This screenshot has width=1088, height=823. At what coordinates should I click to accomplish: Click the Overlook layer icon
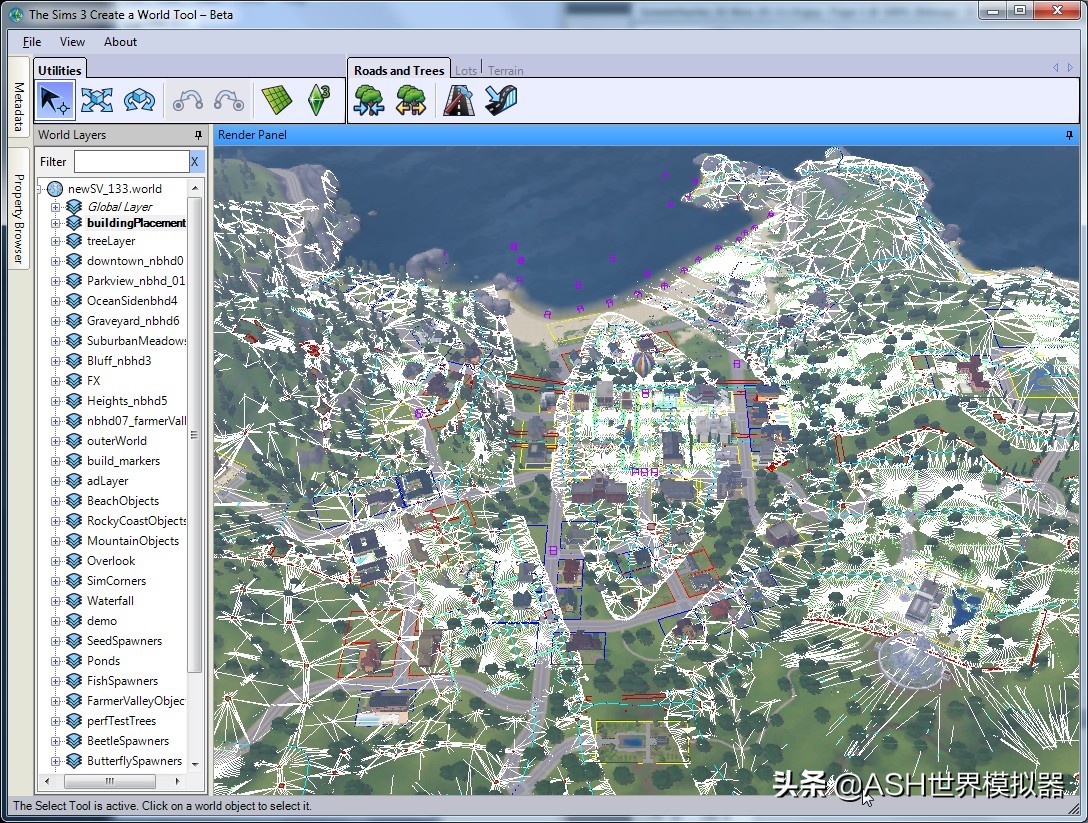pyautogui.click(x=74, y=561)
